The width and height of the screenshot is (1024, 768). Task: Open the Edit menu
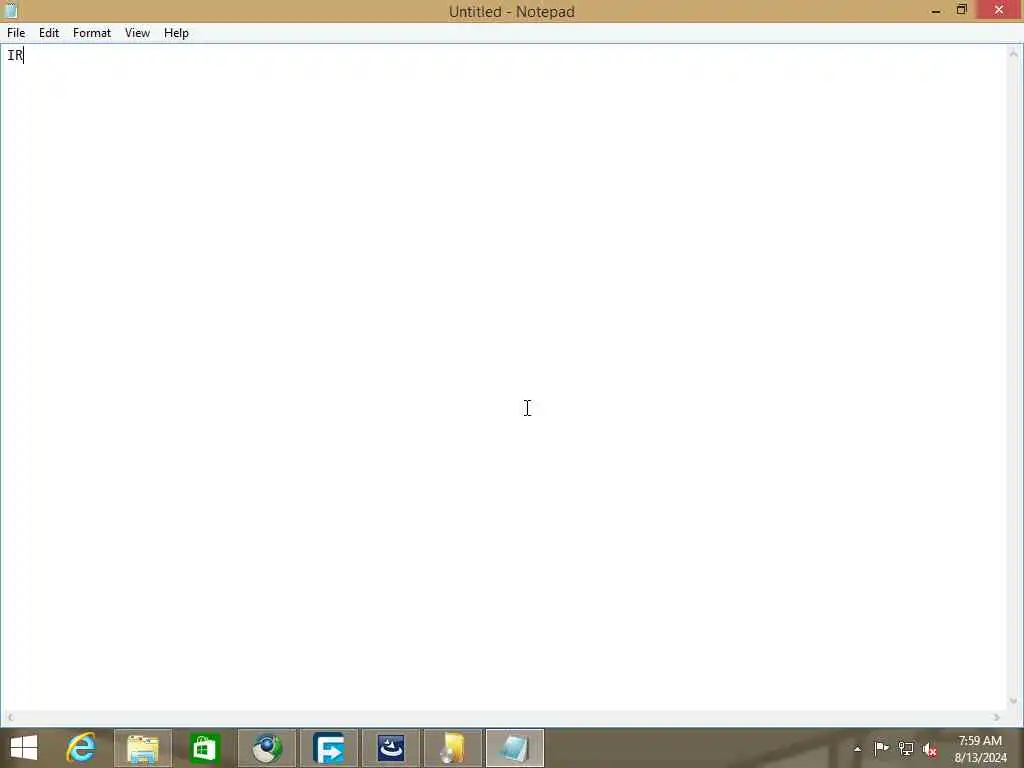point(49,33)
